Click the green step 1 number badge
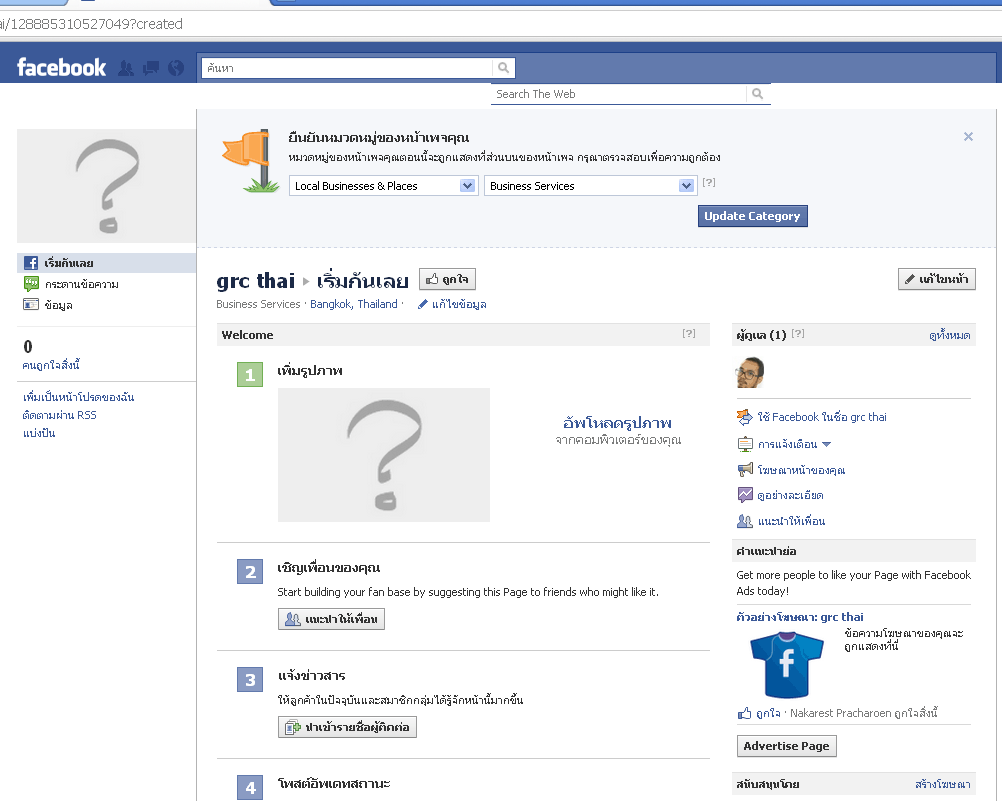 [x=250, y=375]
